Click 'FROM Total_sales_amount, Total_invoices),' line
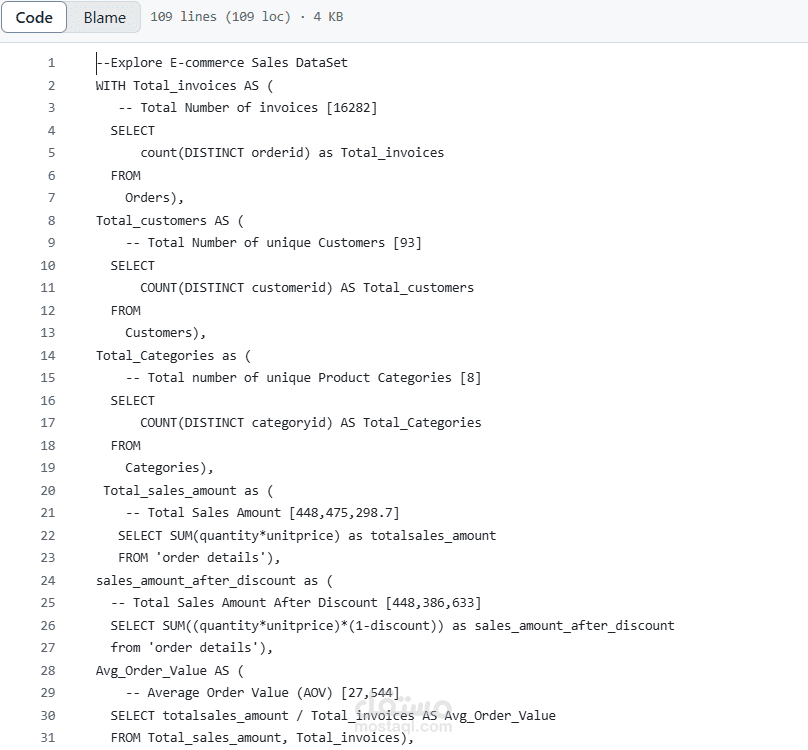The image size is (808, 750). [262, 738]
